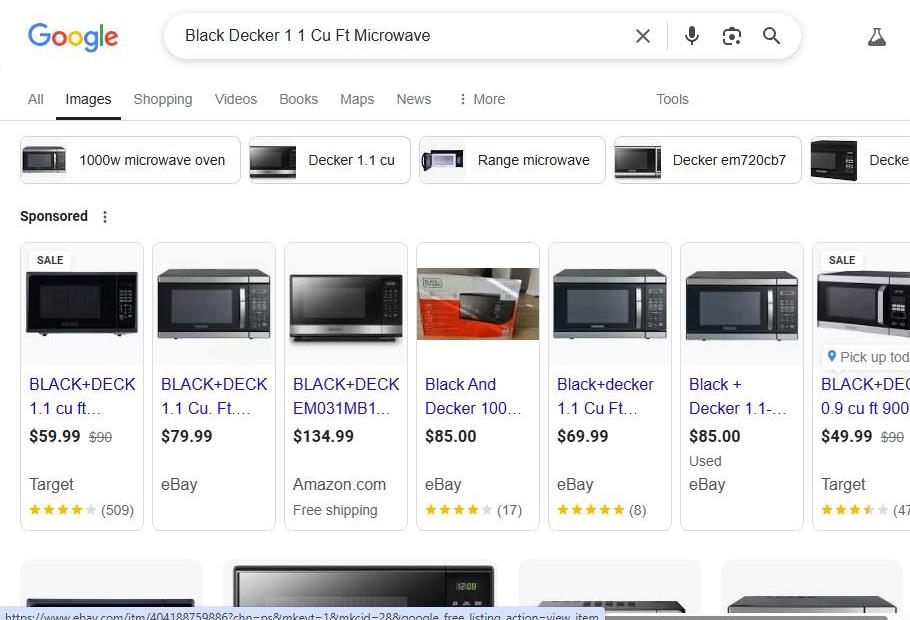910x620 pixels.
Task: Go to the Maps tab
Action: tap(357, 99)
